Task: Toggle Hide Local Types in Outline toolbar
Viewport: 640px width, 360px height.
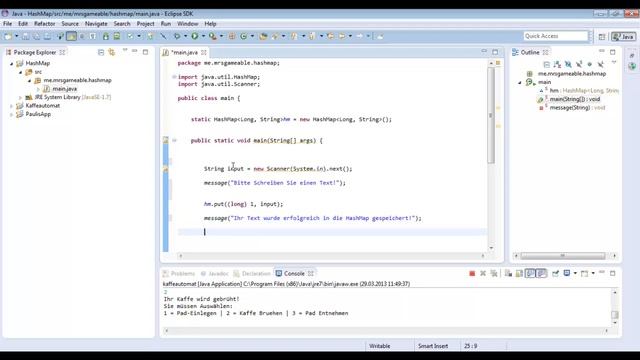Action: (600, 64)
